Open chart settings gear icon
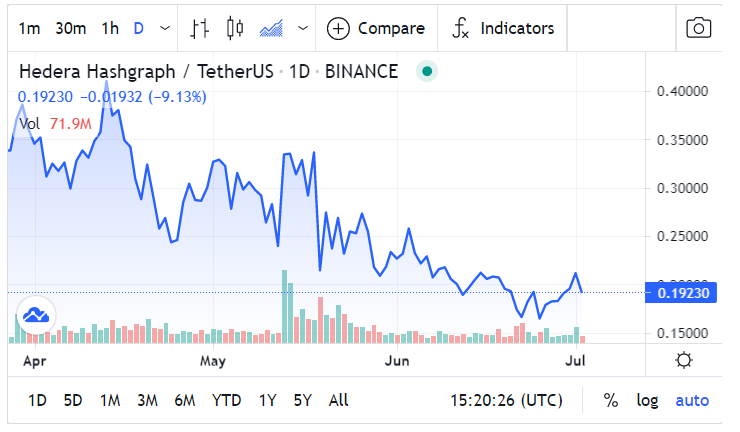 (684, 361)
